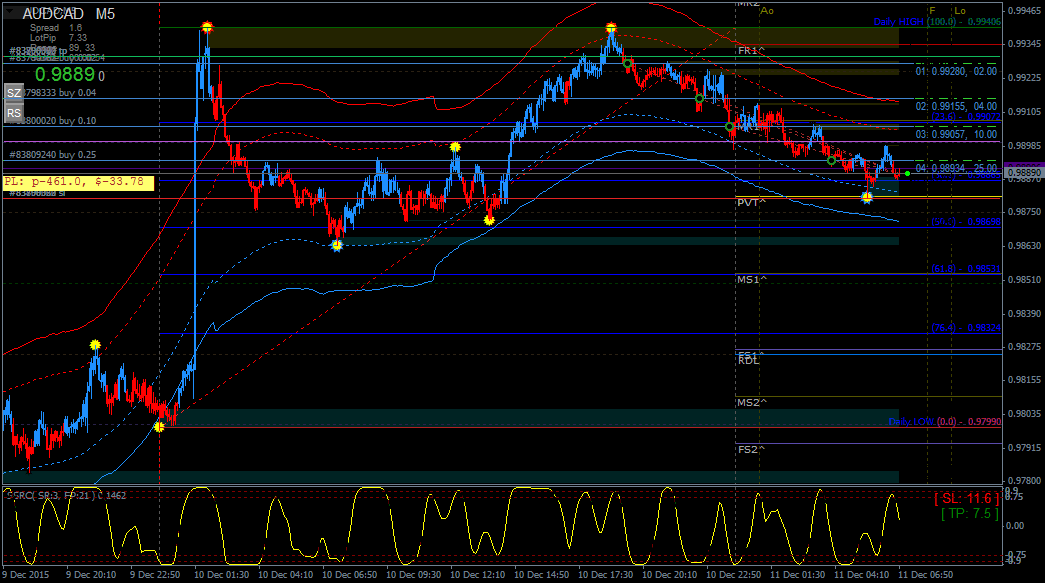Click the 04: 0.98934, 25.00 grid level

tap(956, 169)
